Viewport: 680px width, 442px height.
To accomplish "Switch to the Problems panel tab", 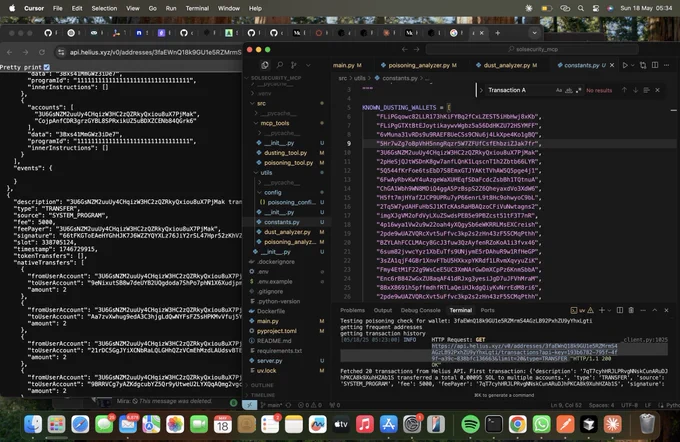I will 352,310.
